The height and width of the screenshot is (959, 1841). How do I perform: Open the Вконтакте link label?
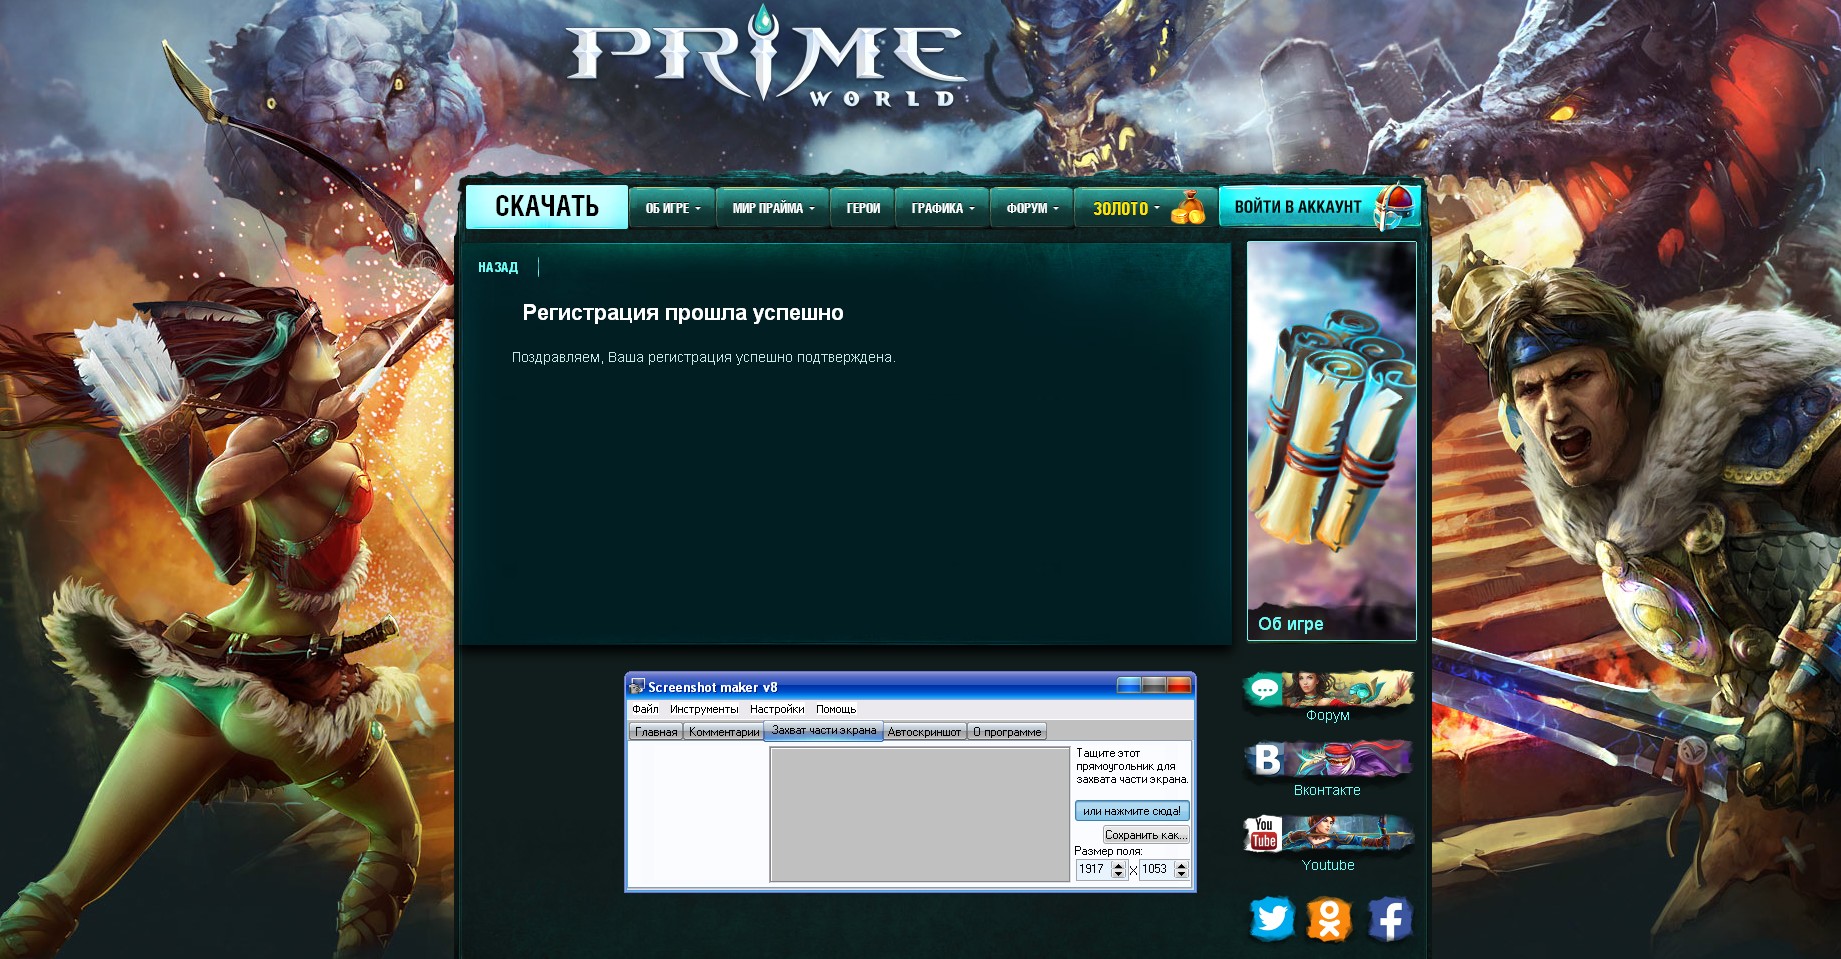(1327, 790)
